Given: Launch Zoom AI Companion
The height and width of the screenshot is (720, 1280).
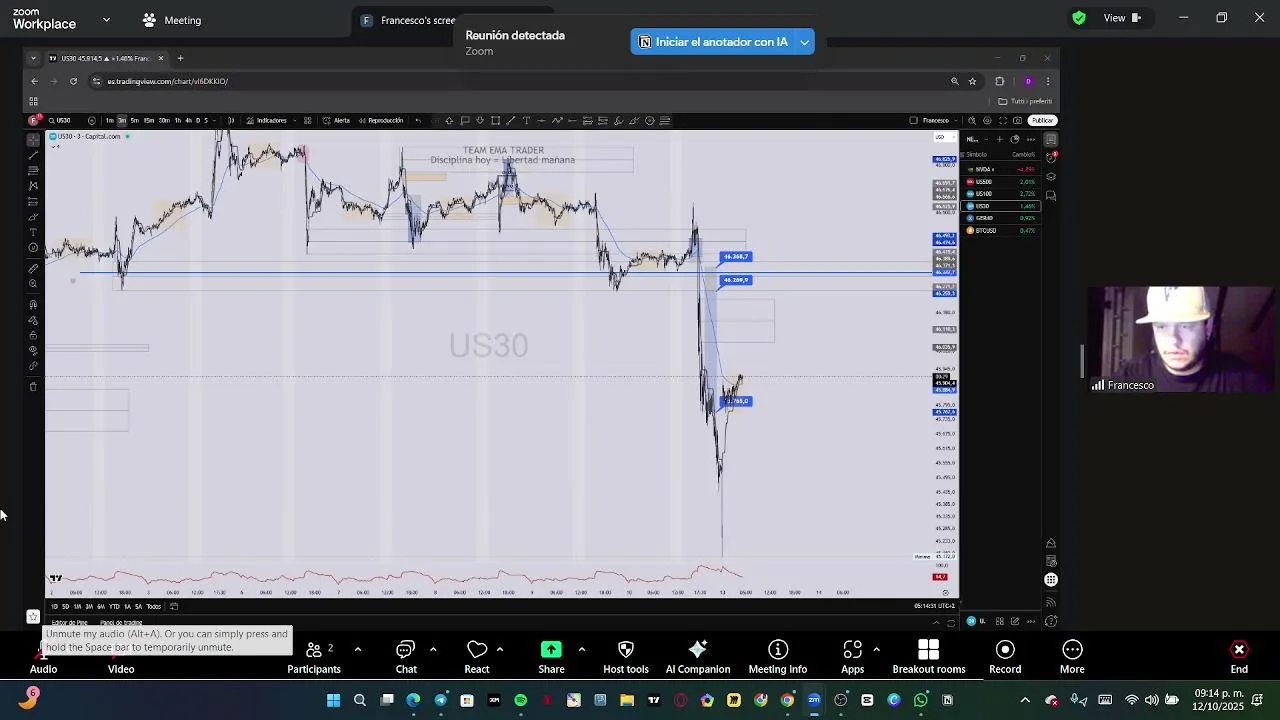Looking at the screenshot, I should coord(698,657).
